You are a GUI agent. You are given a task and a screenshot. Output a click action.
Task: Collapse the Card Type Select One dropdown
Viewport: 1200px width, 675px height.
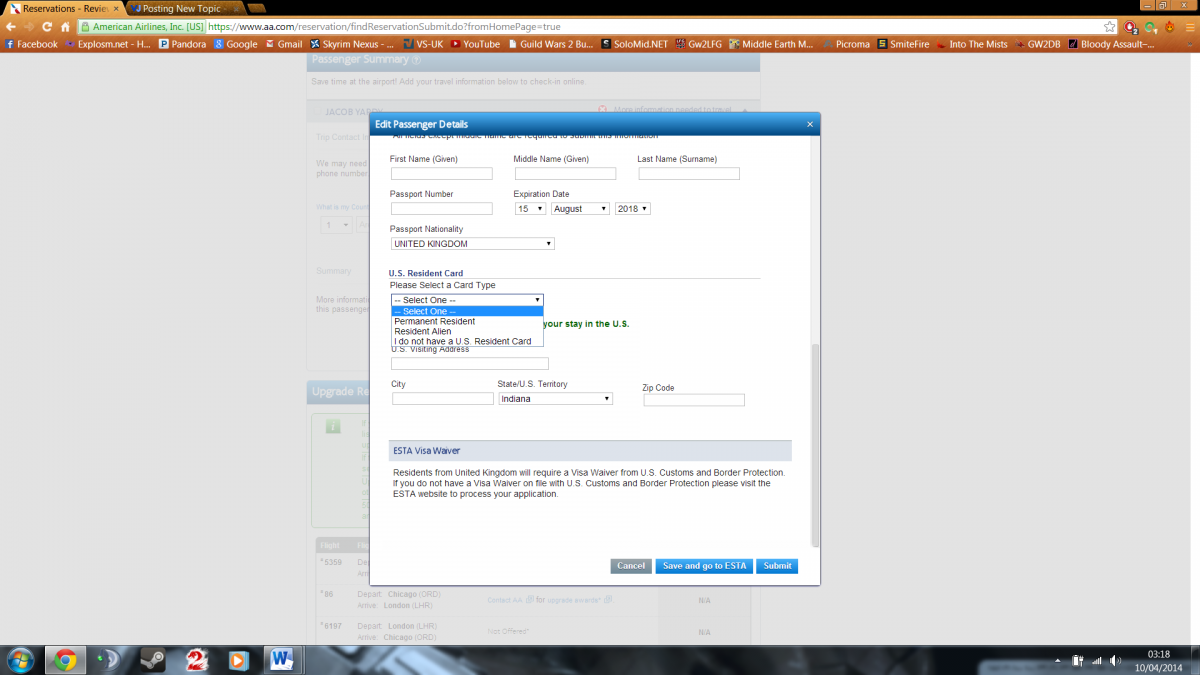[x=467, y=299]
